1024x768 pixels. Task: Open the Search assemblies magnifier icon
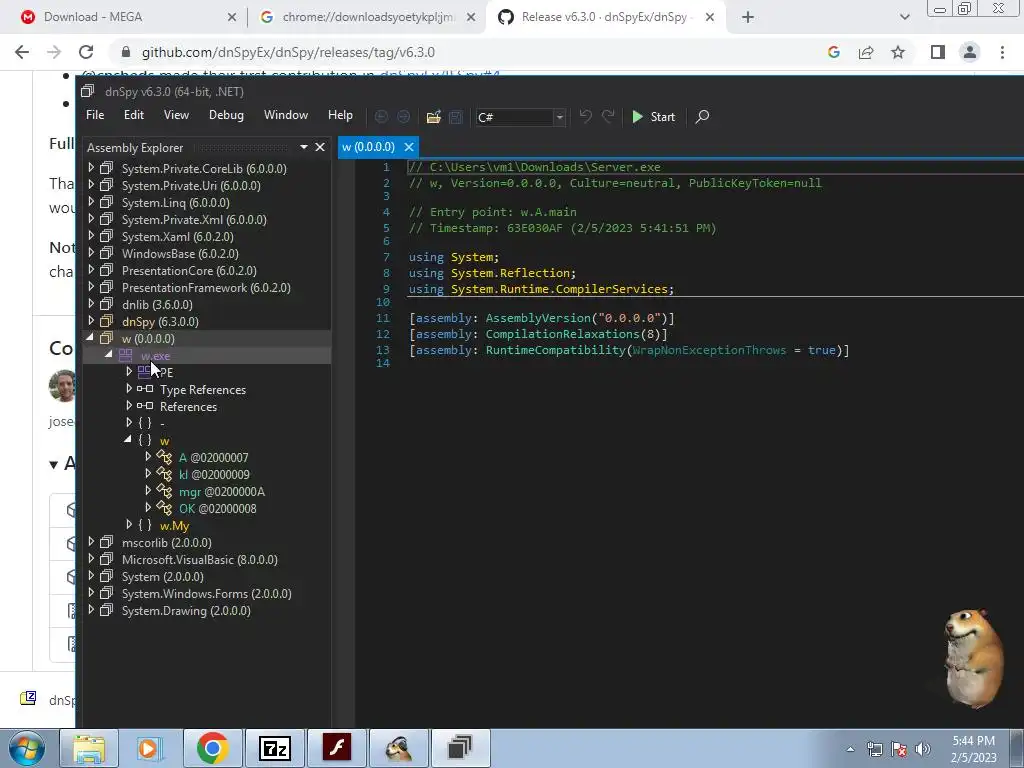pyautogui.click(x=702, y=117)
